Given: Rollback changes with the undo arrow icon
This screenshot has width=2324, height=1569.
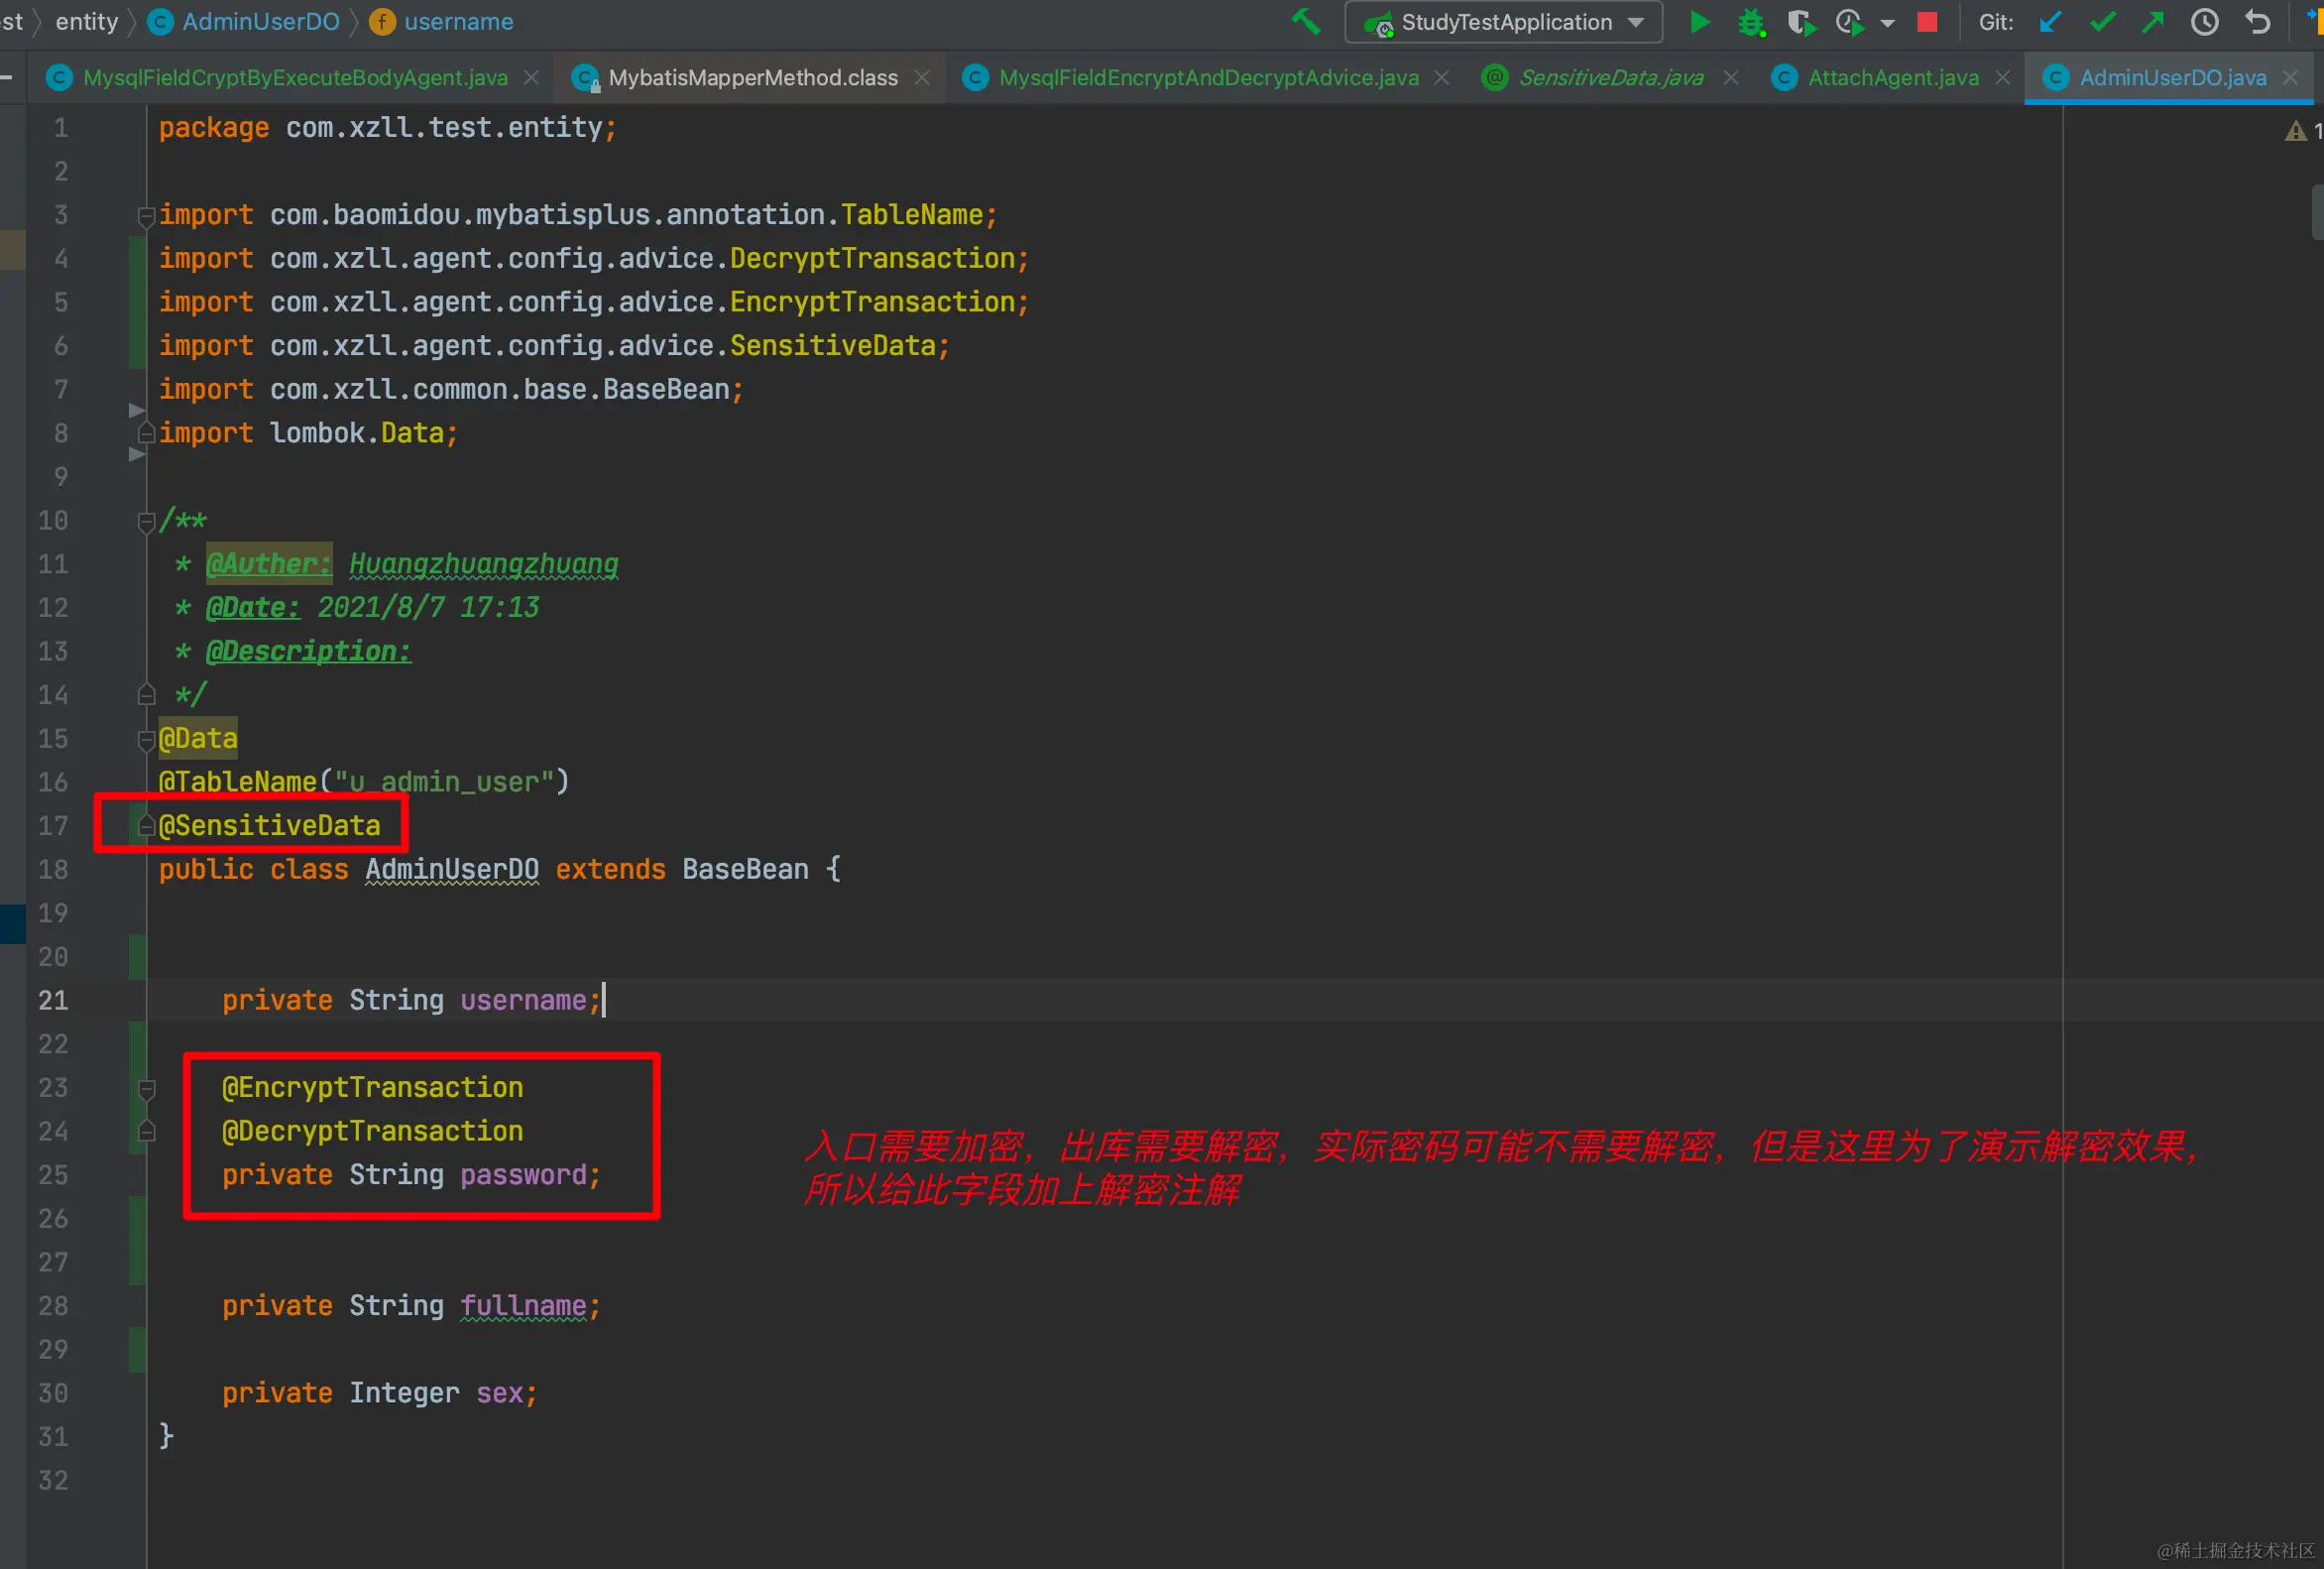Looking at the screenshot, I should (x=2257, y=22).
